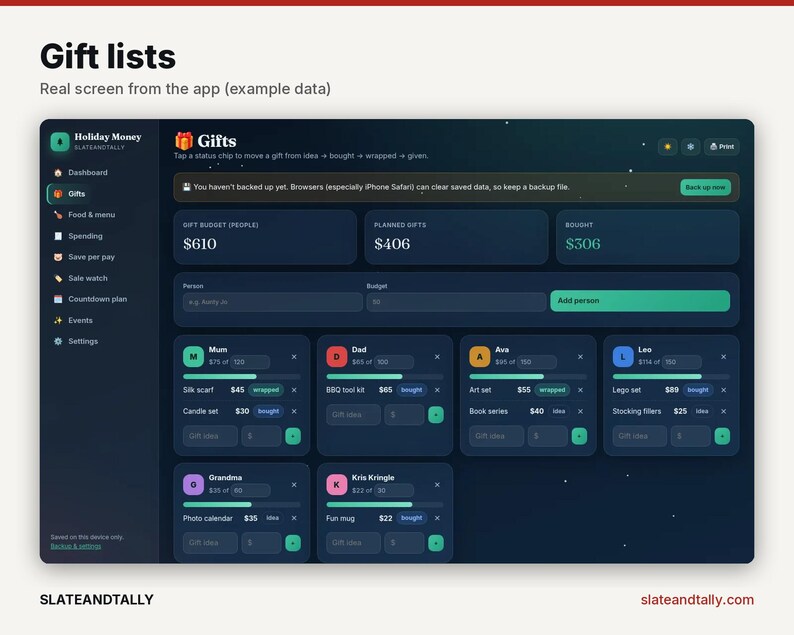Open slateandtally.com link in footer
This screenshot has width=794, height=635.
click(x=697, y=600)
